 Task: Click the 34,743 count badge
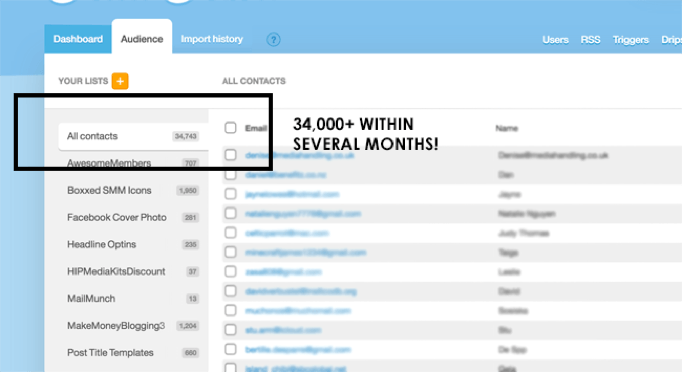click(186, 136)
